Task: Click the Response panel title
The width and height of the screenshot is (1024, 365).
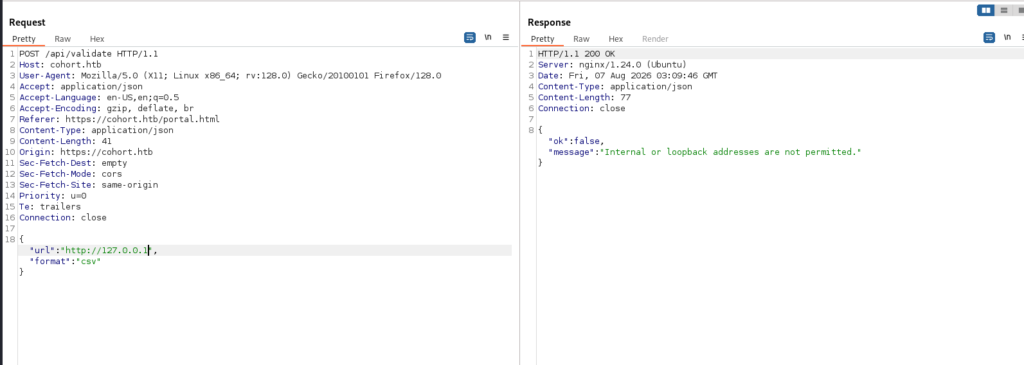Action: tap(549, 23)
